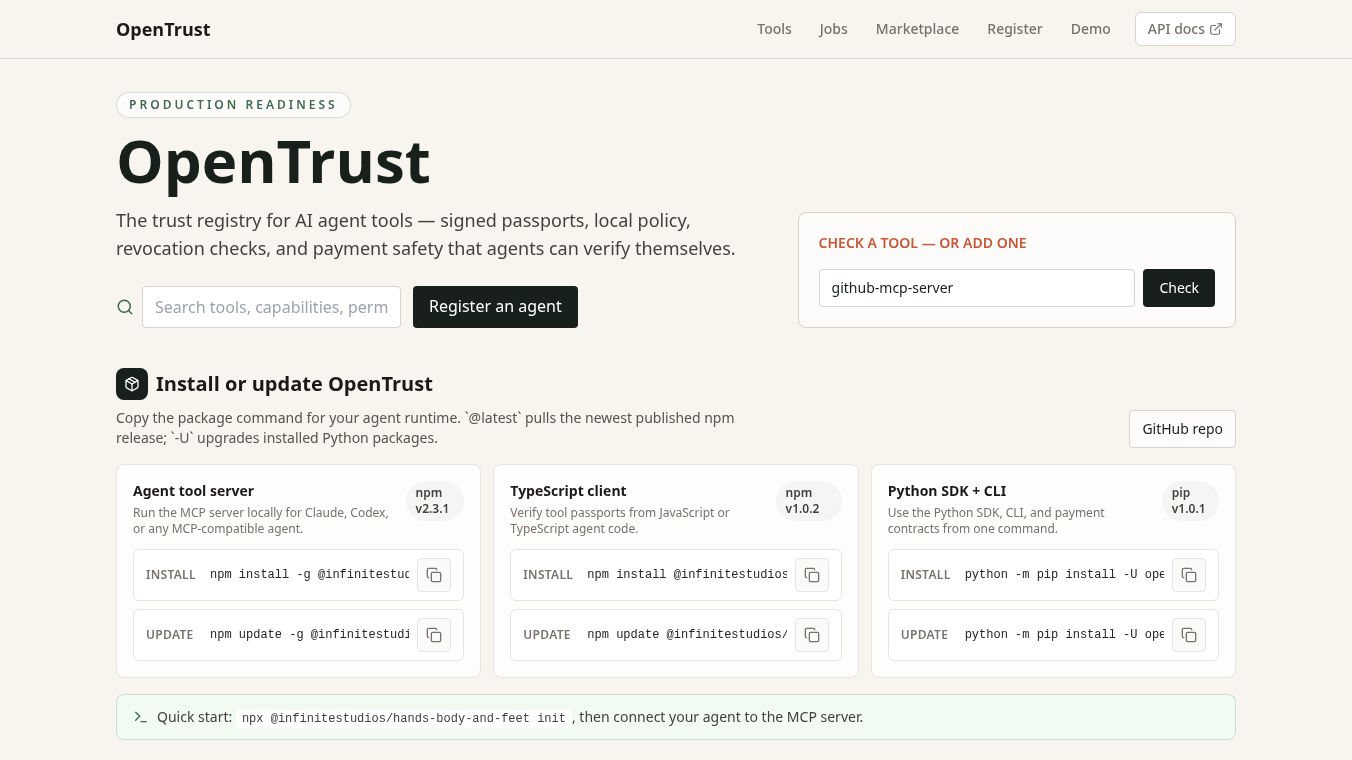
Task: Copy the TypeScript client update command
Action: (812, 635)
